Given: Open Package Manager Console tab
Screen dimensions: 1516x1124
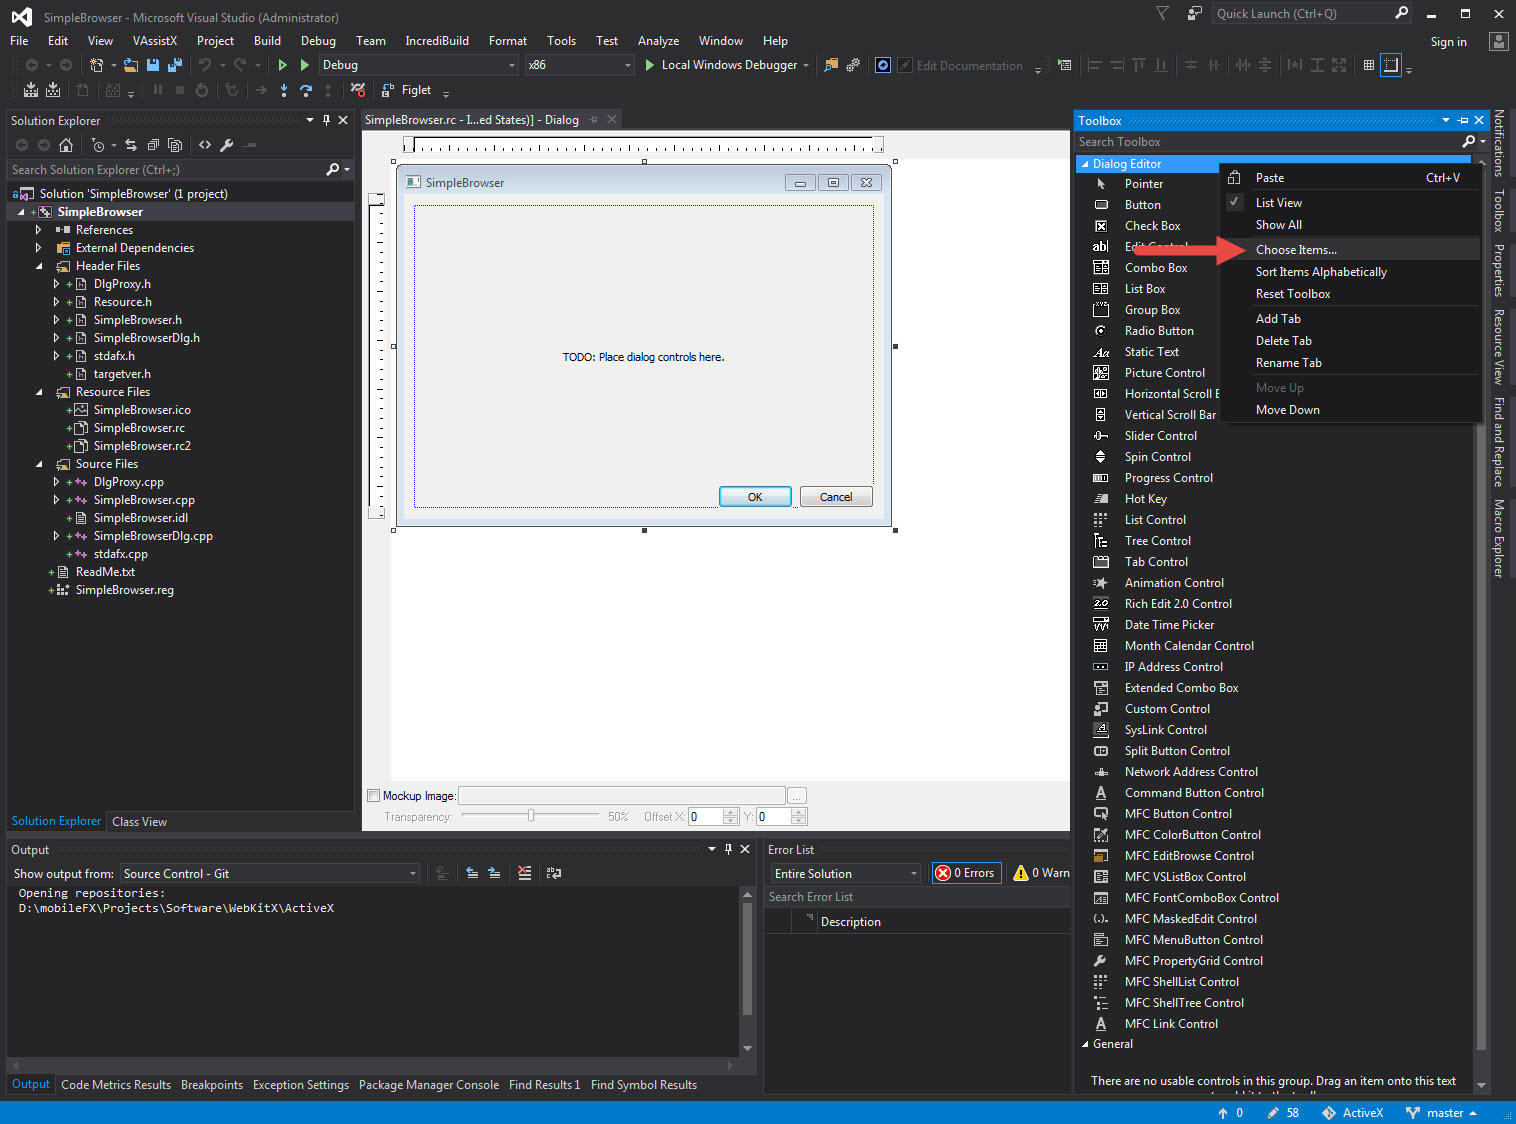Looking at the screenshot, I should point(429,1085).
